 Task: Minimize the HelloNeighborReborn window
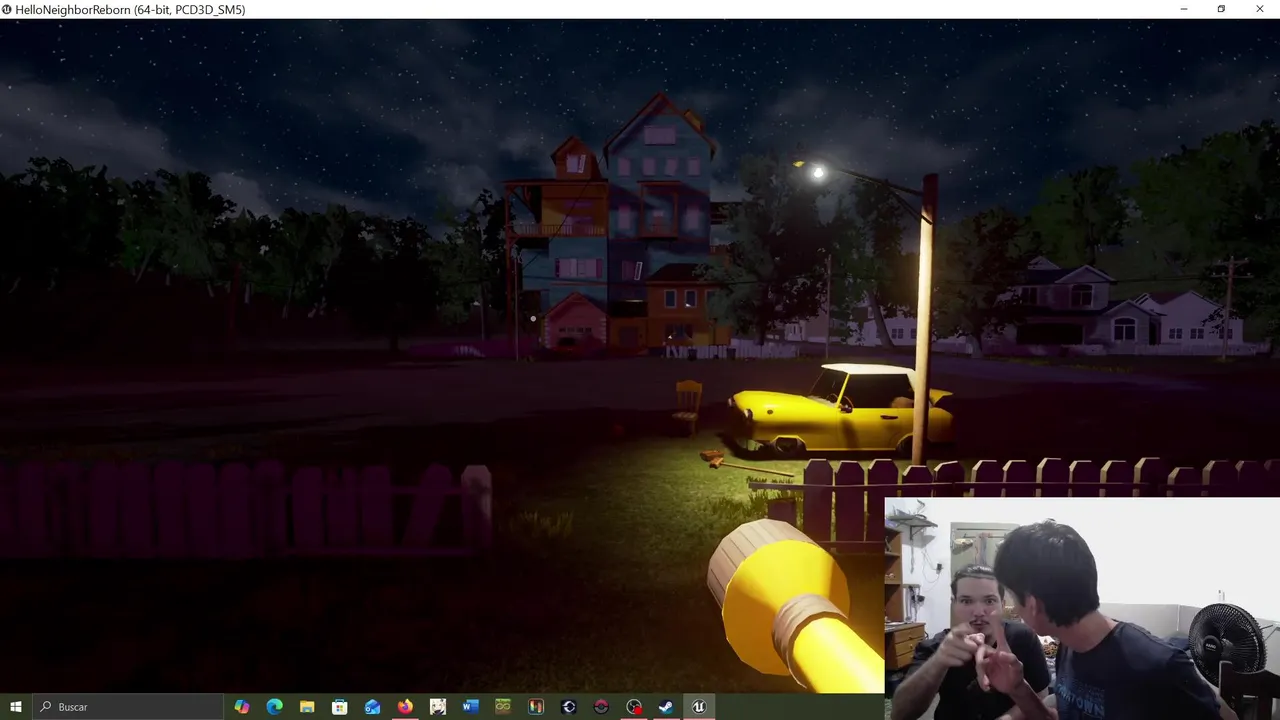[1184, 9]
